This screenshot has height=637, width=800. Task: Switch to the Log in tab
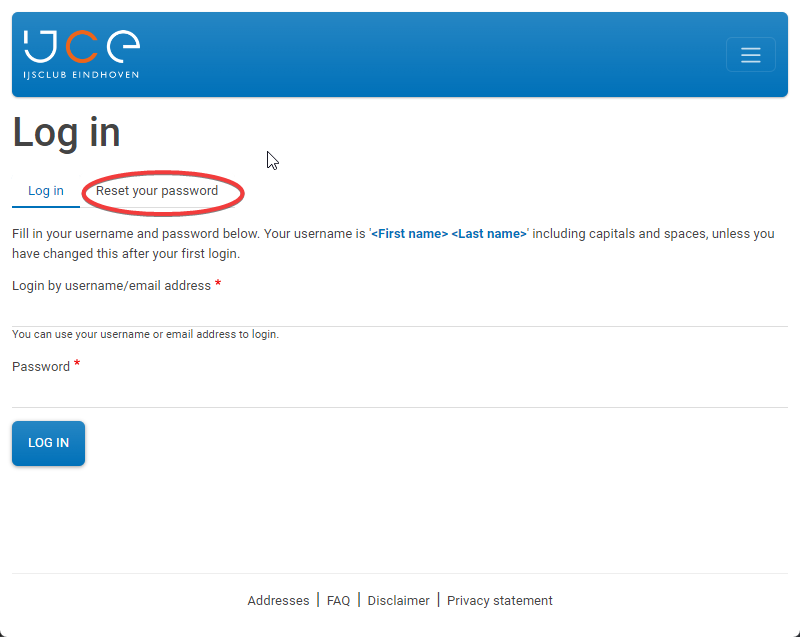46,191
